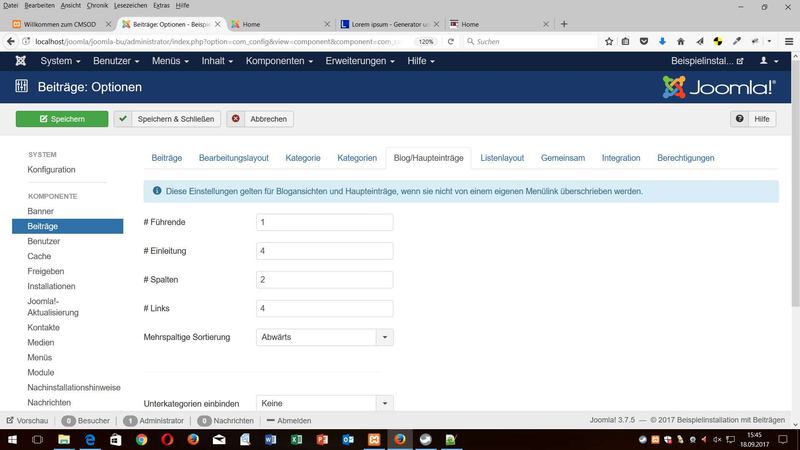This screenshot has width=800, height=450.
Task: Reload the page with refresh icon
Action: (451, 41)
